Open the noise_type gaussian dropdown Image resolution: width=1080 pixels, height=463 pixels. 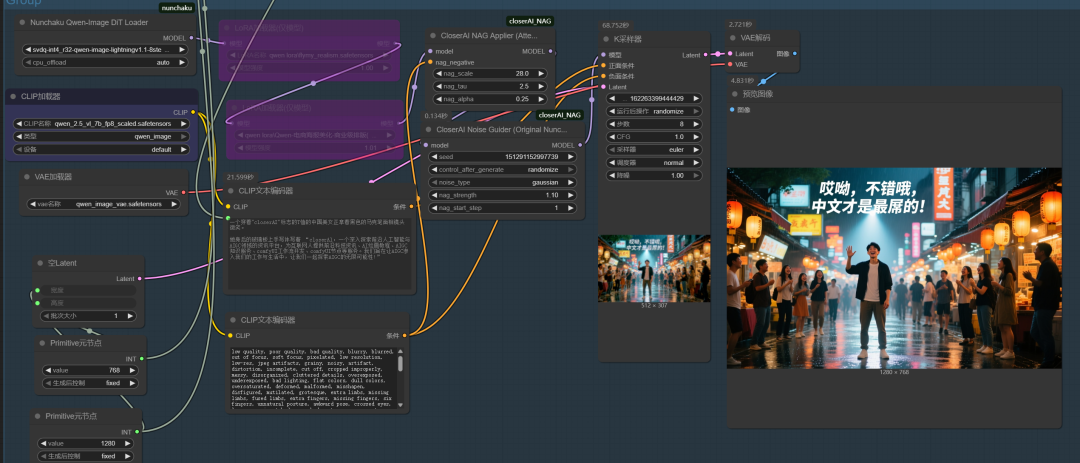502,182
